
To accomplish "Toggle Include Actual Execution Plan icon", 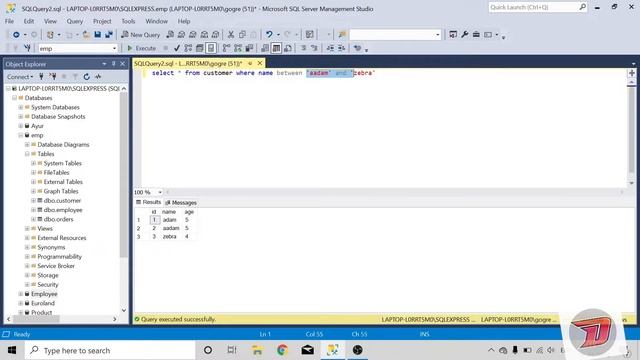I will [227, 48].
